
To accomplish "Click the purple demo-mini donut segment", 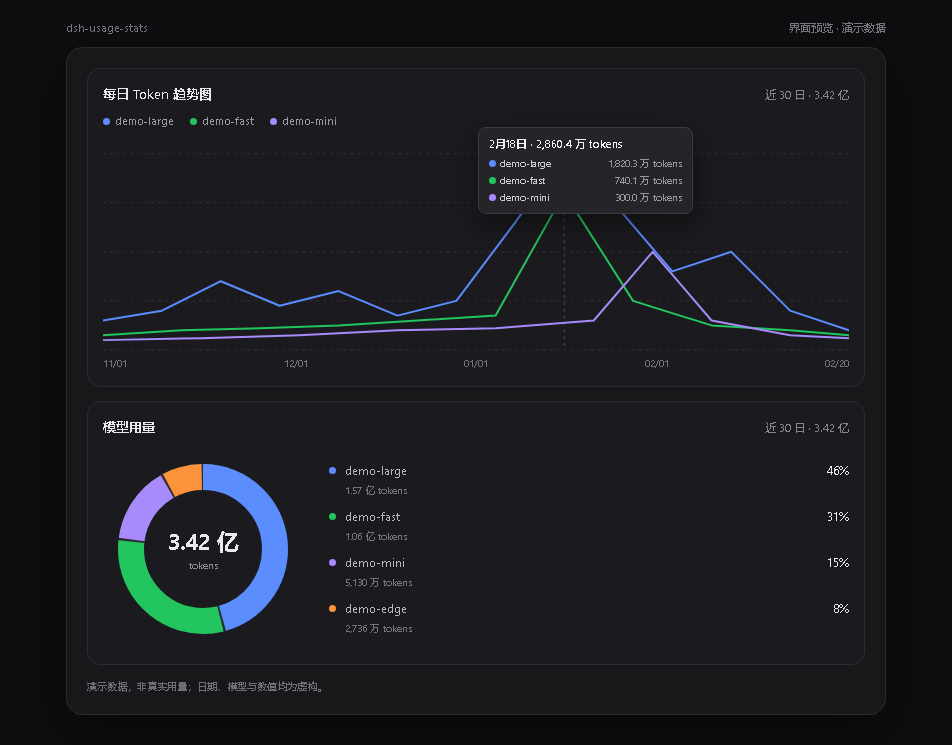I will click(x=141, y=509).
